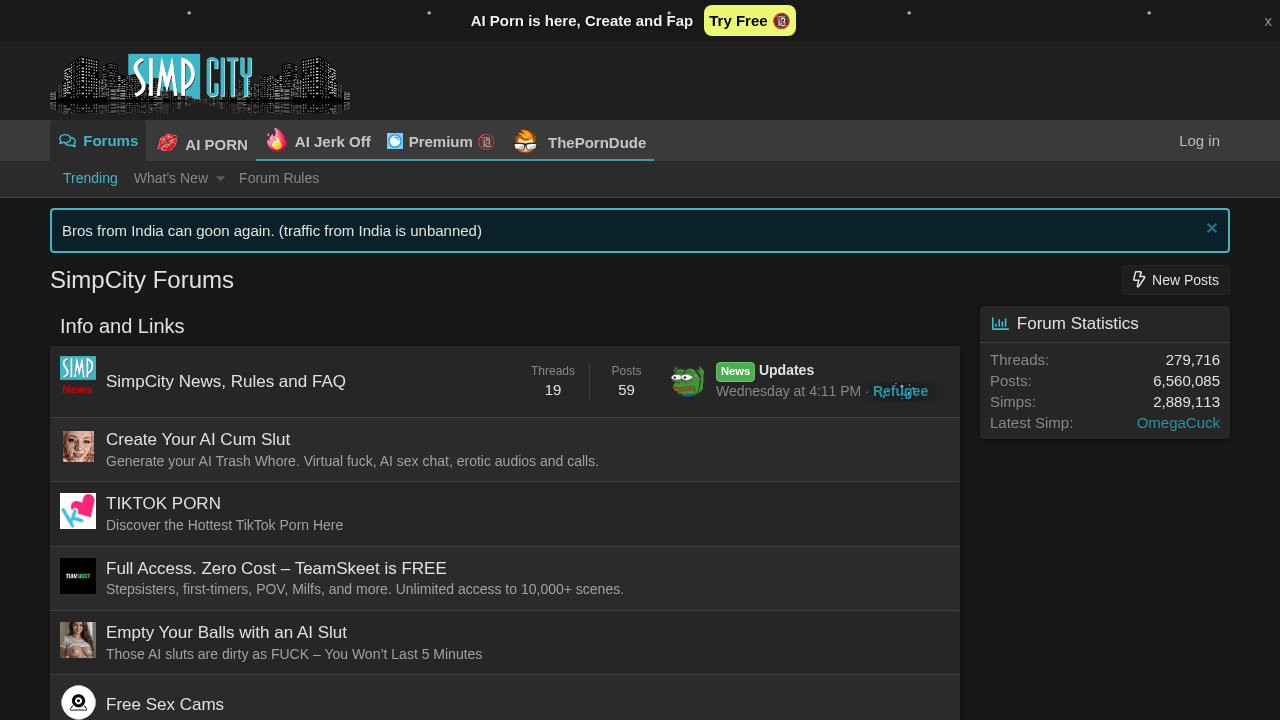Click the Try Free banner button
This screenshot has height=720, width=1280.
click(750, 20)
